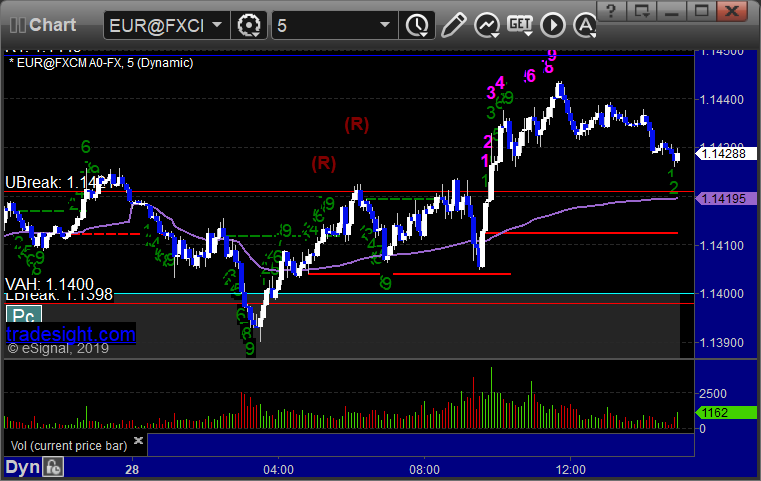Maximize the chart window

(x=701, y=11)
